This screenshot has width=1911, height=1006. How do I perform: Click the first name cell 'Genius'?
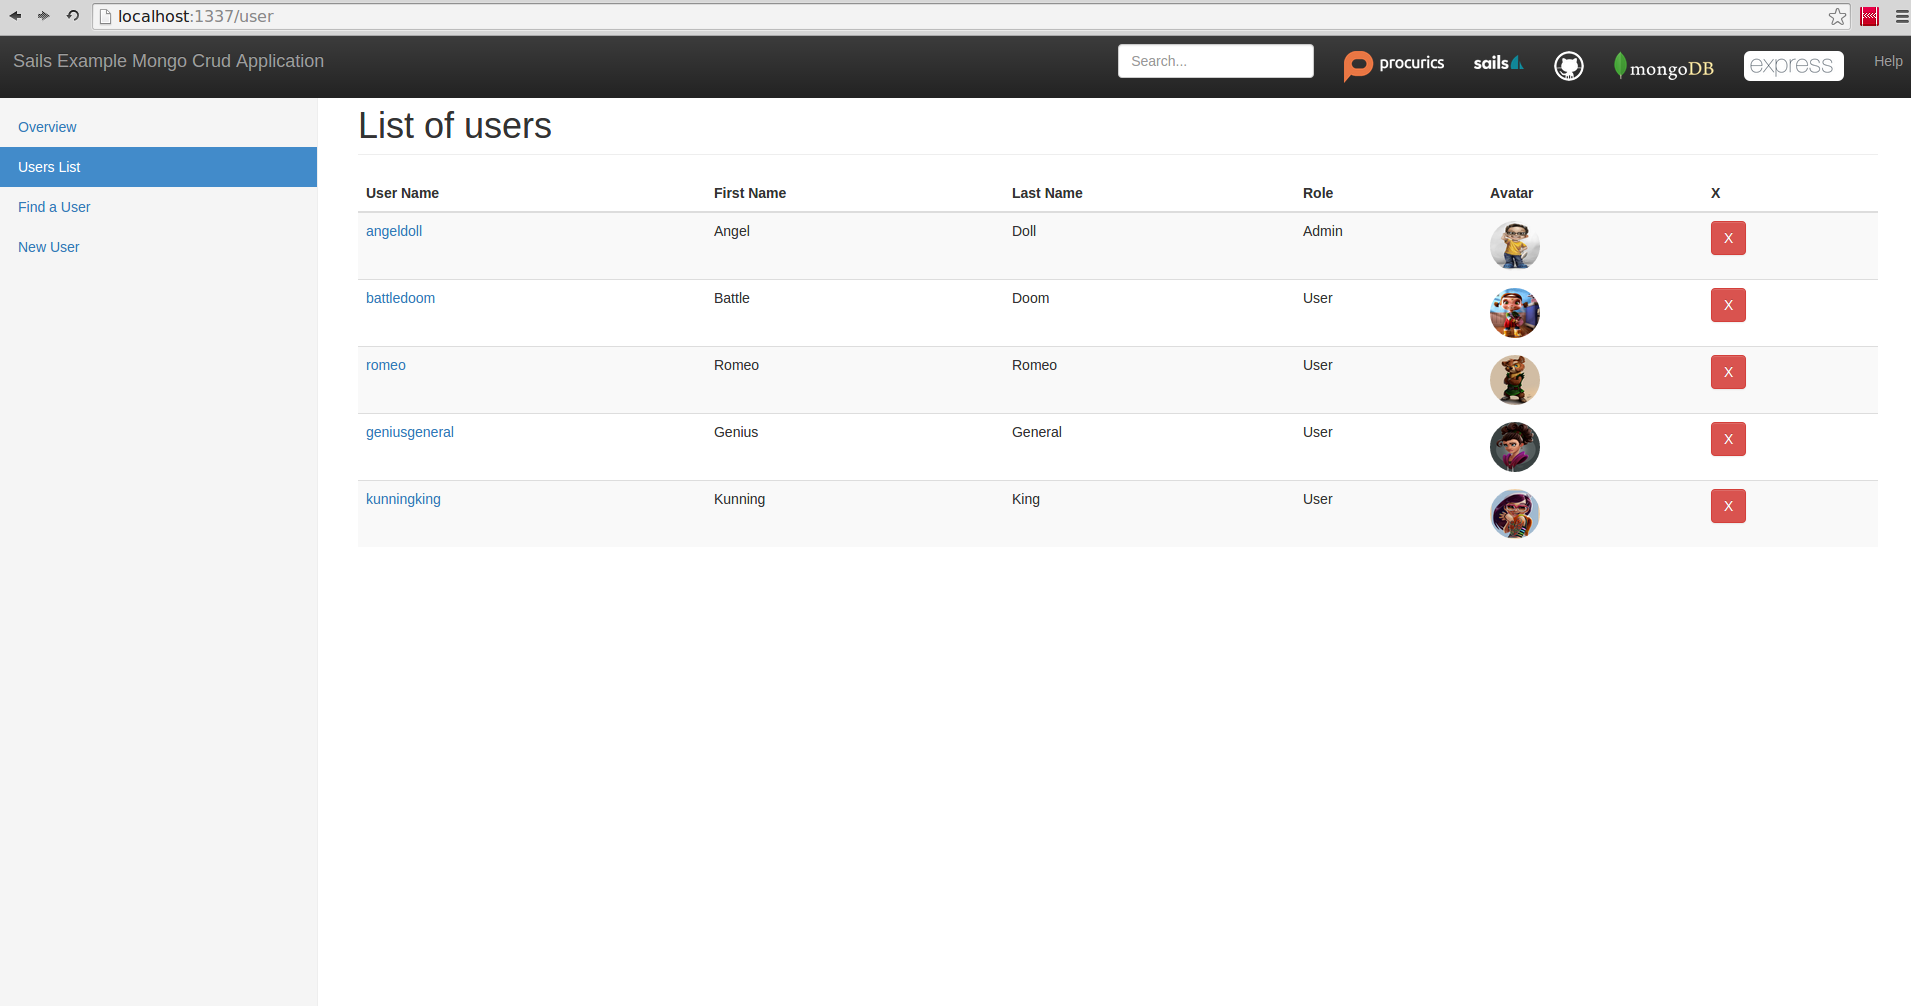(x=736, y=432)
